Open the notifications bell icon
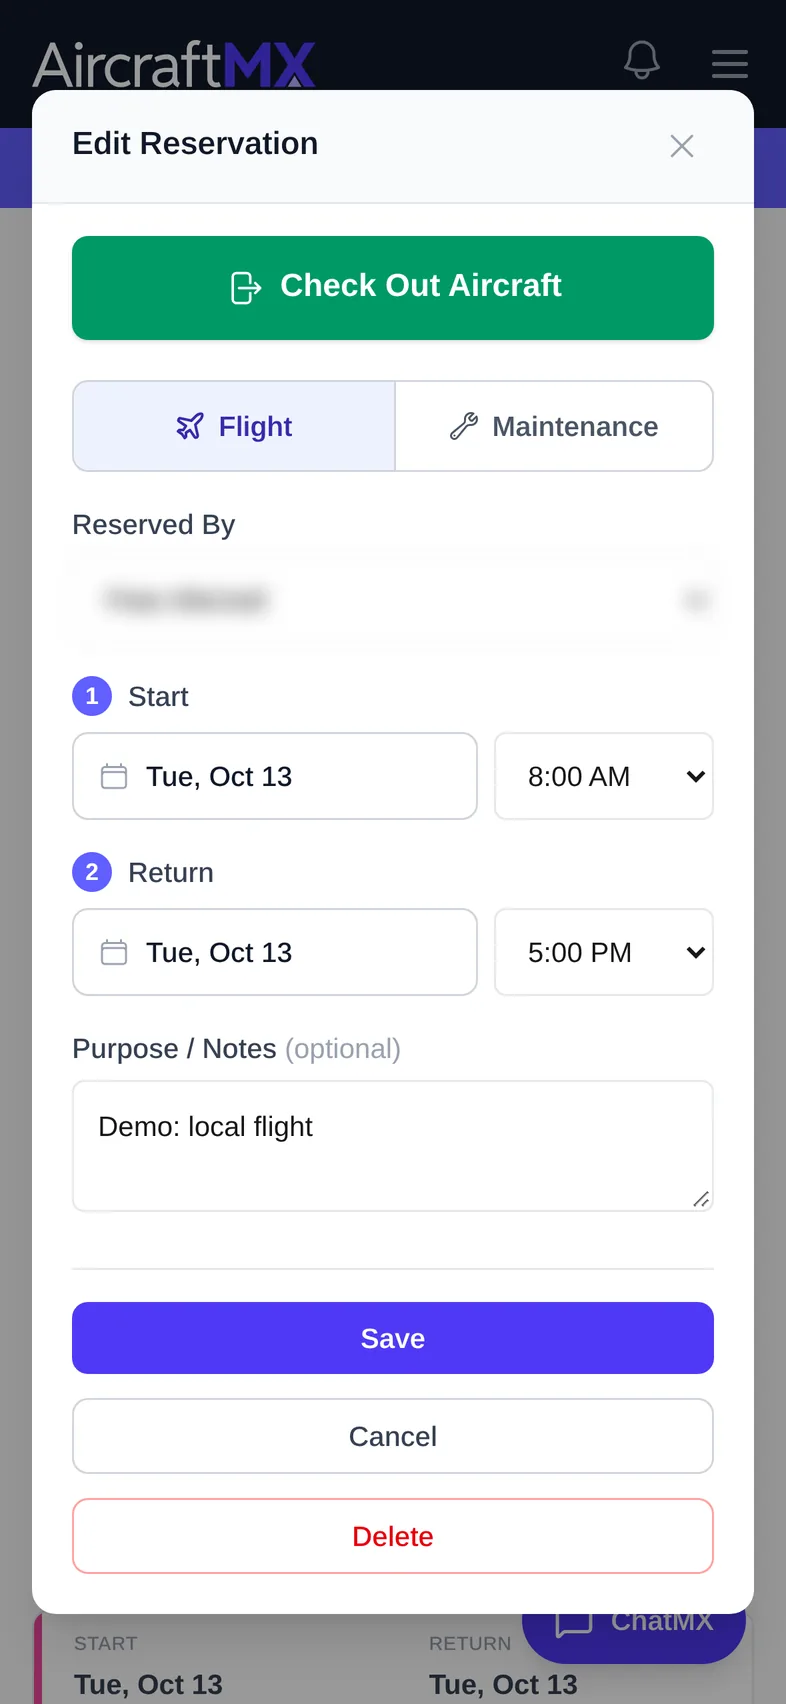This screenshot has width=786, height=1704. tap(642, 61)
